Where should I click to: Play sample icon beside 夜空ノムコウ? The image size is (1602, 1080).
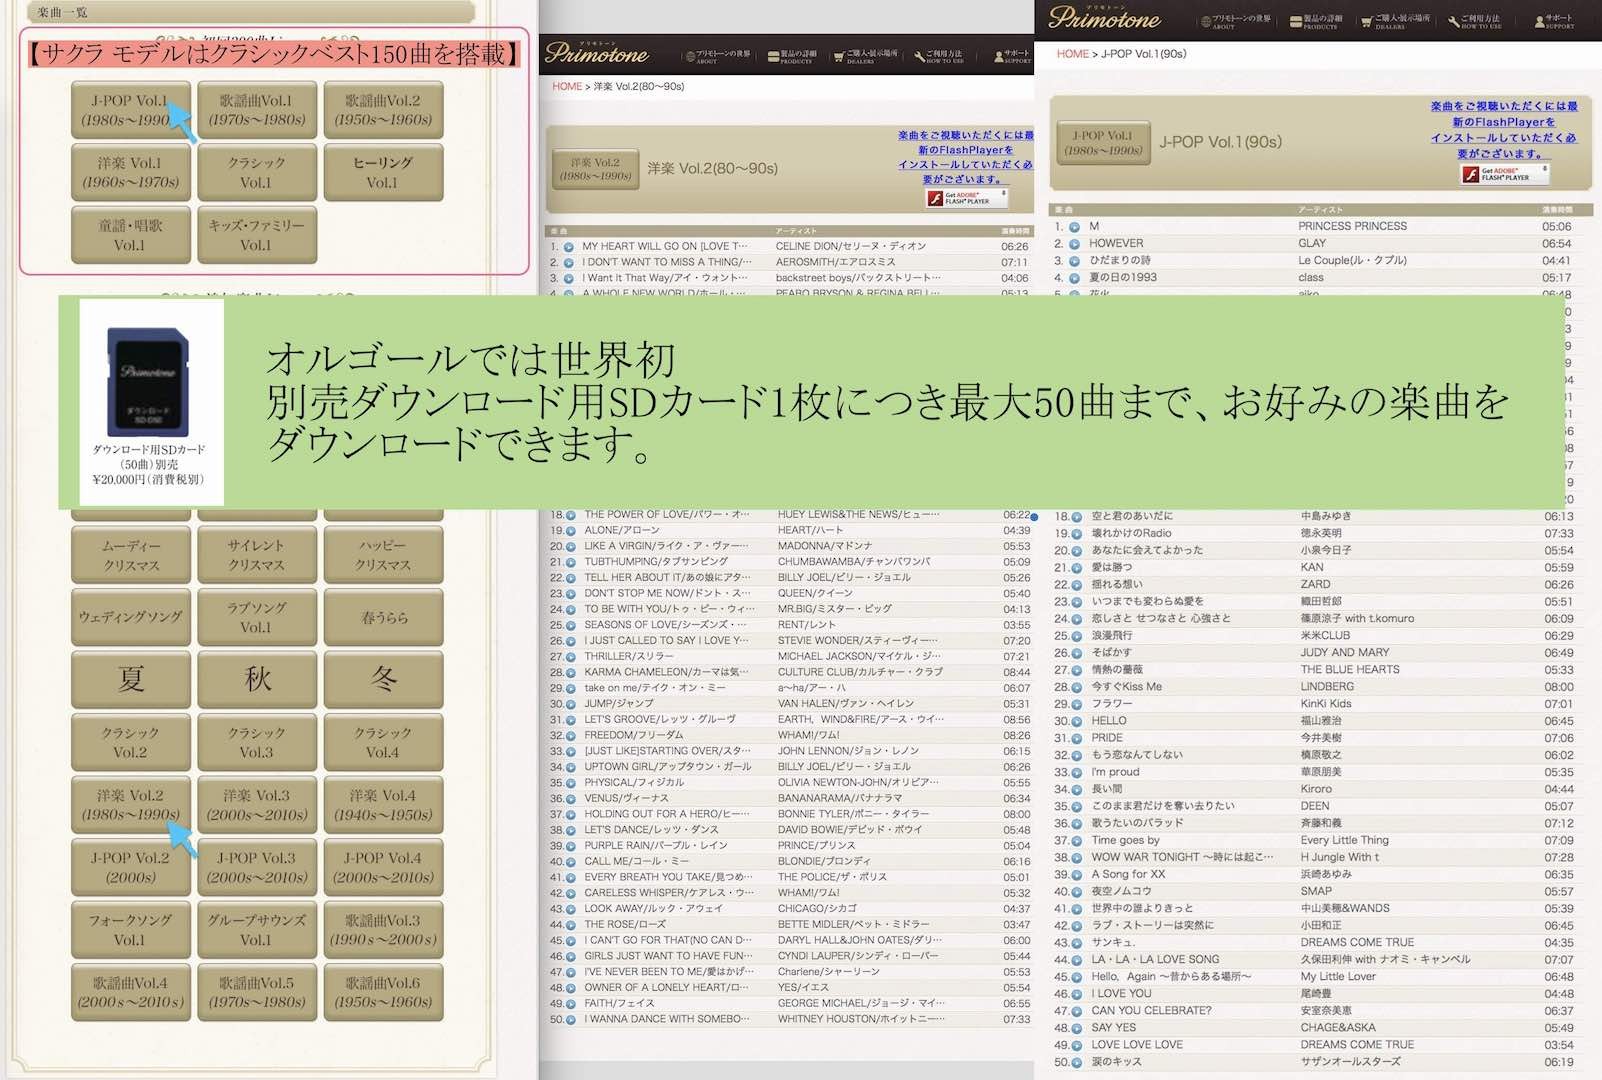1077,892
